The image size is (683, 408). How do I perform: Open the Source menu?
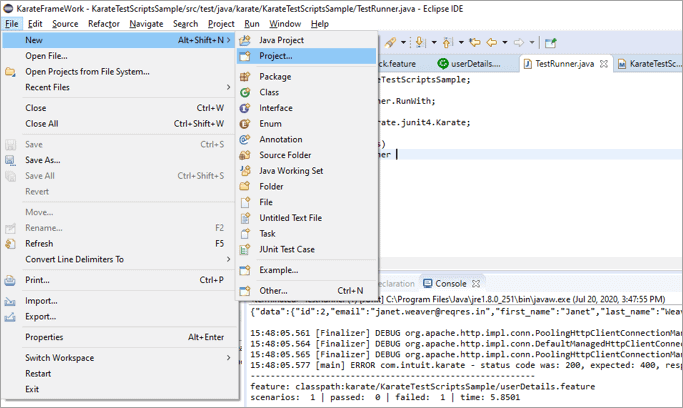65,24
